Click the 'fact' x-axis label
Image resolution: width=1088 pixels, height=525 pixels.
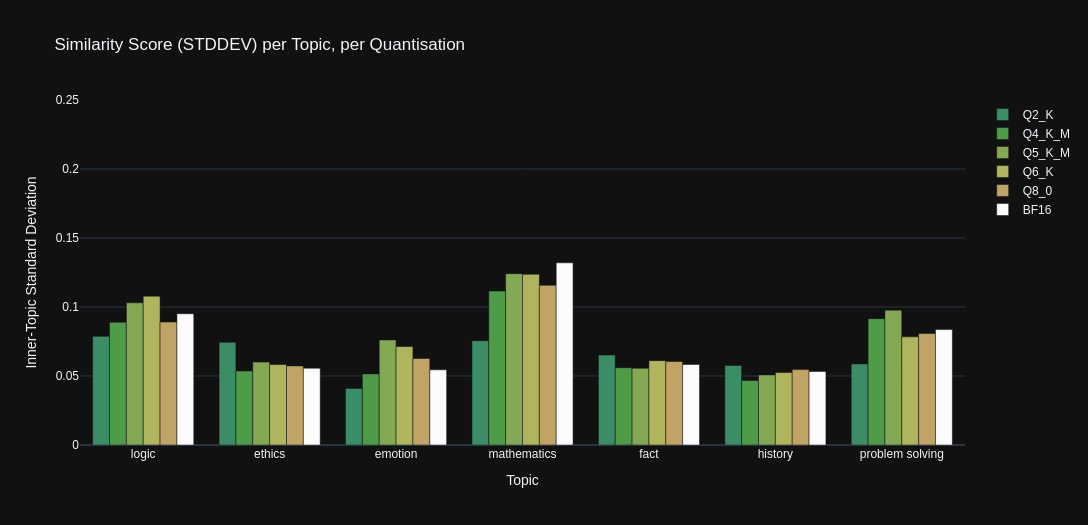pos(649,454)
